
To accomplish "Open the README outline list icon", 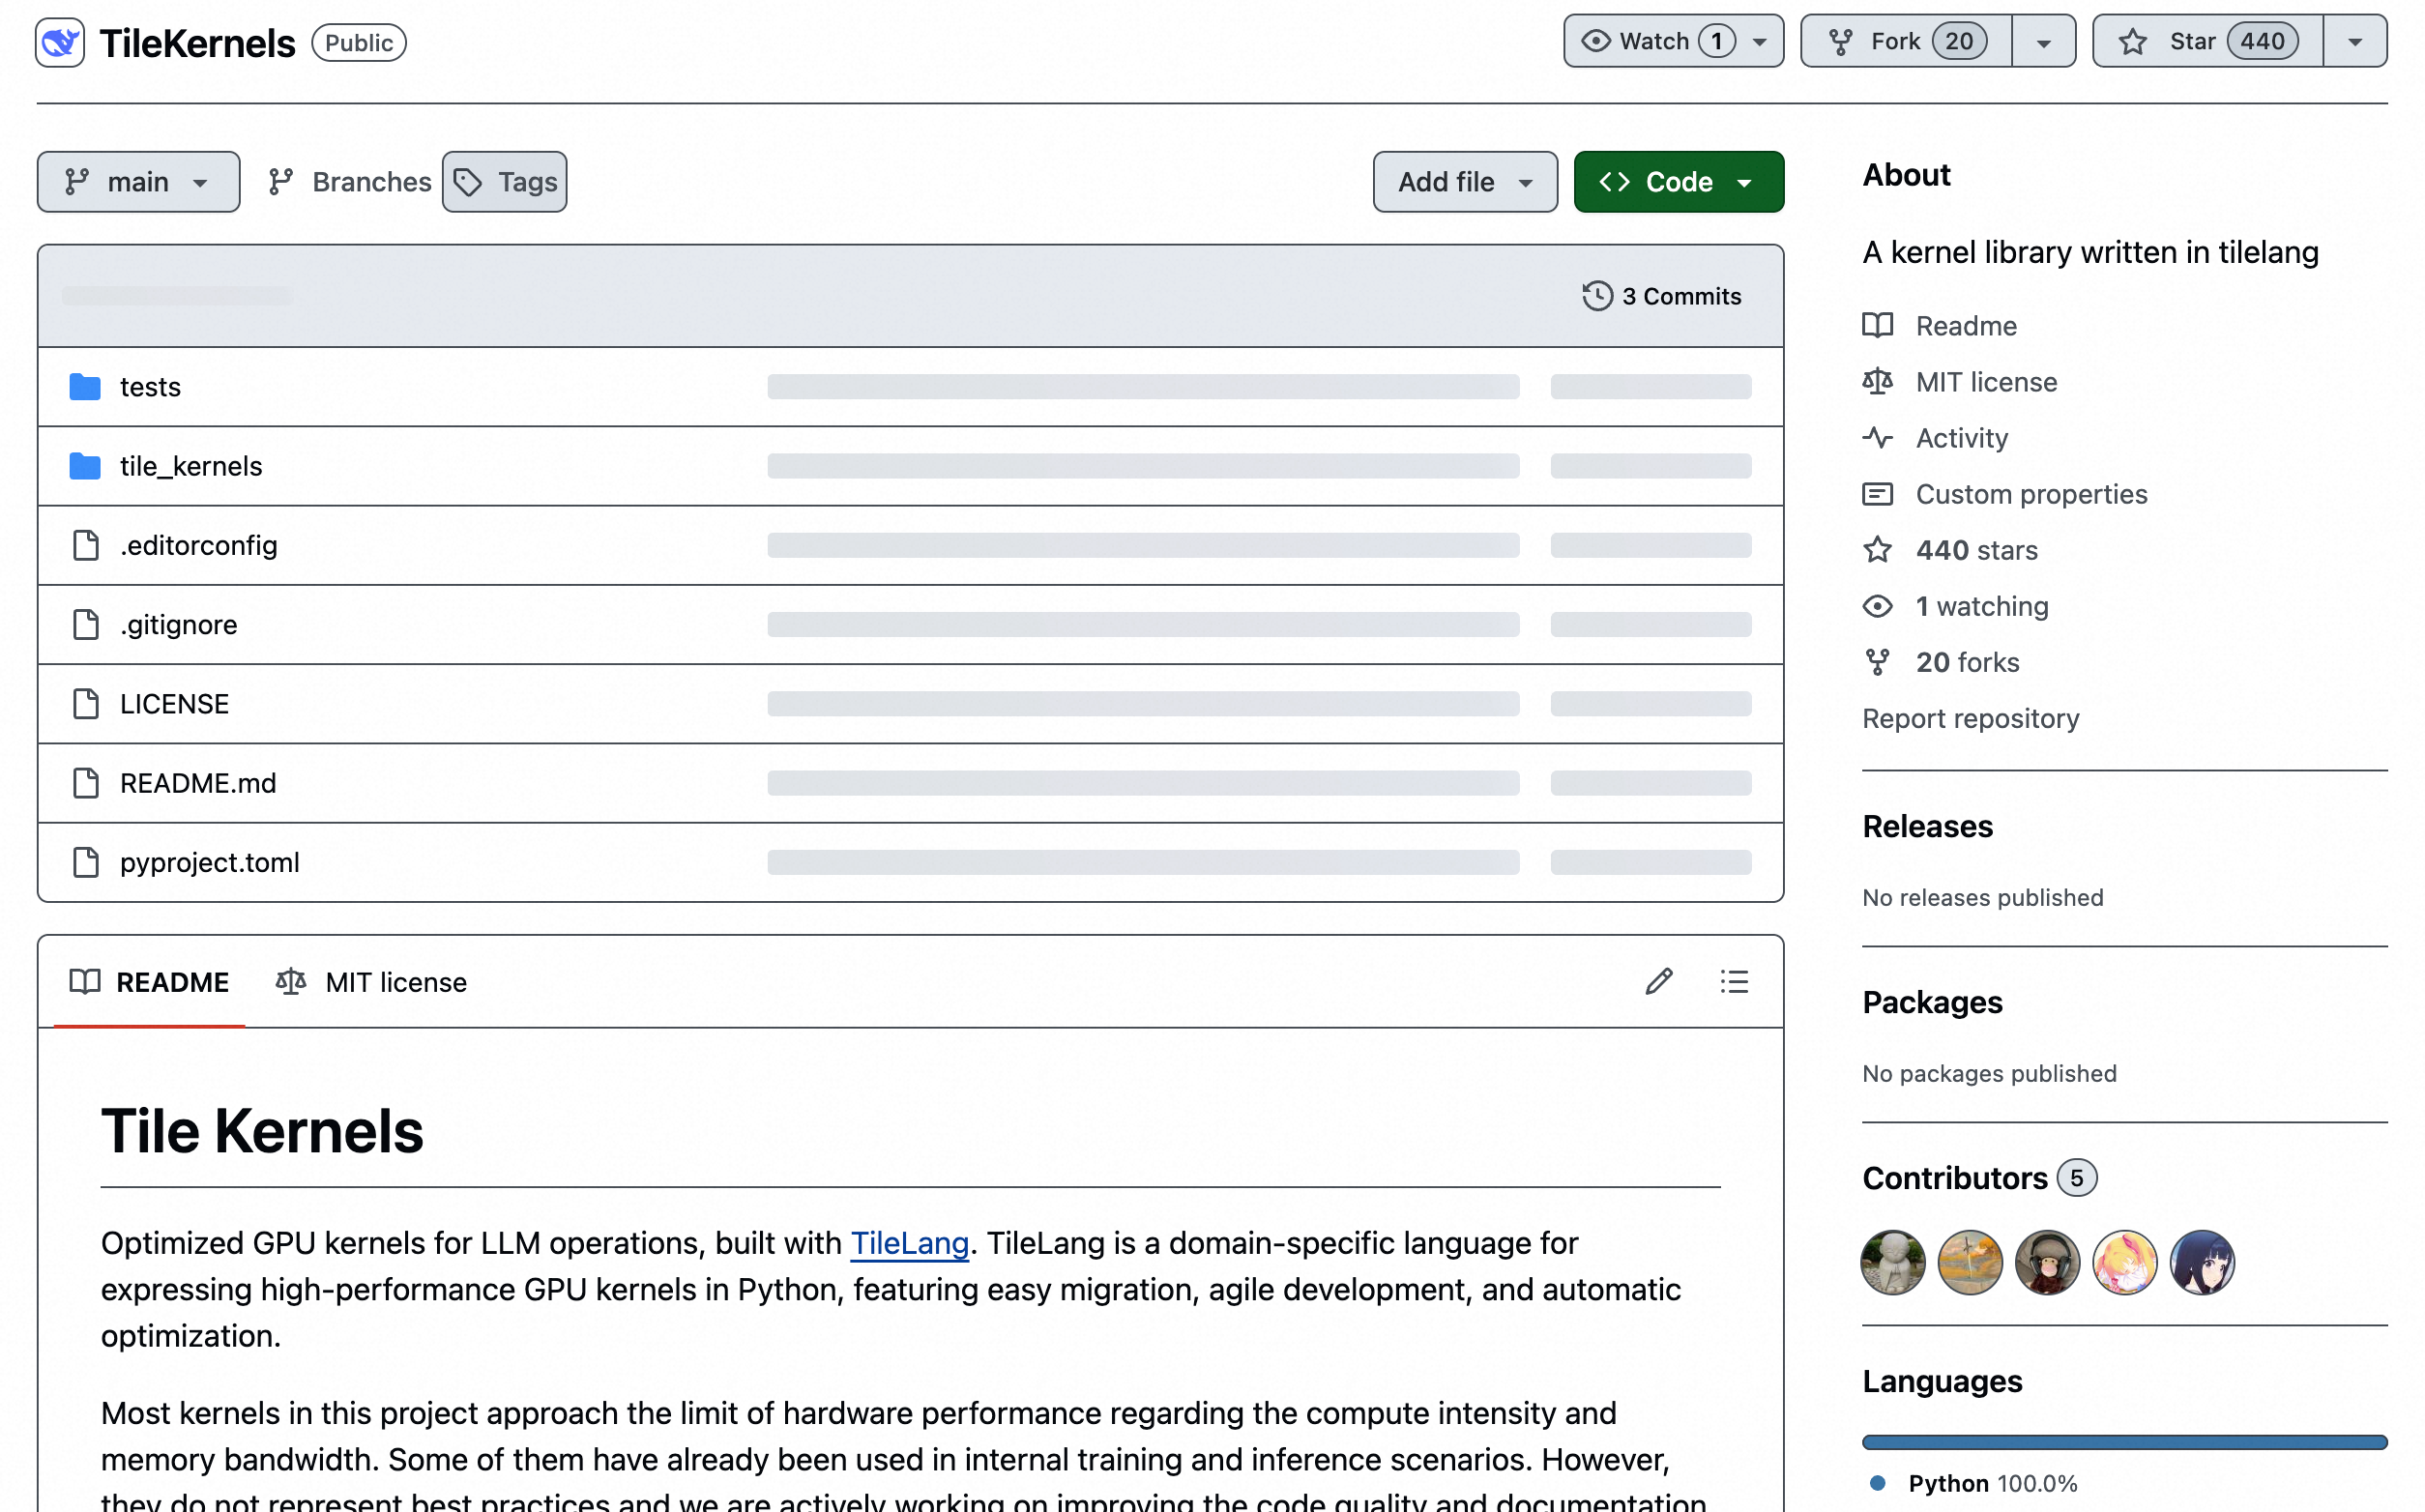I will pyautogui.click(x=1734, y=981).
